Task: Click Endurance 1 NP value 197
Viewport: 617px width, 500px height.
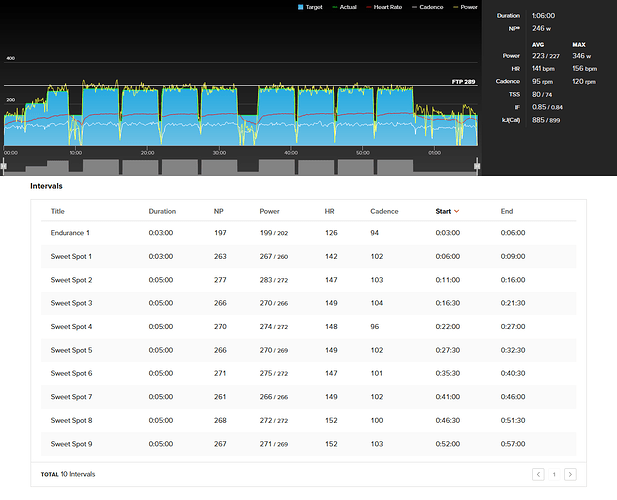Action: coord(220,233)
